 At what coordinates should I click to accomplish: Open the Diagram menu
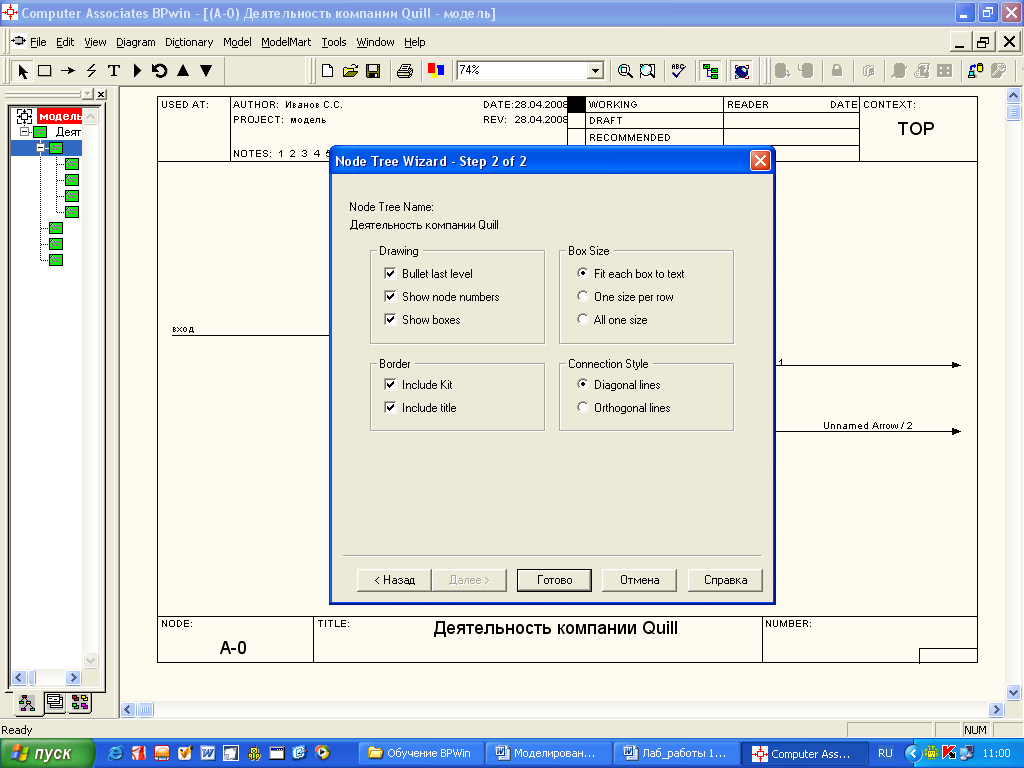(136, 42)
